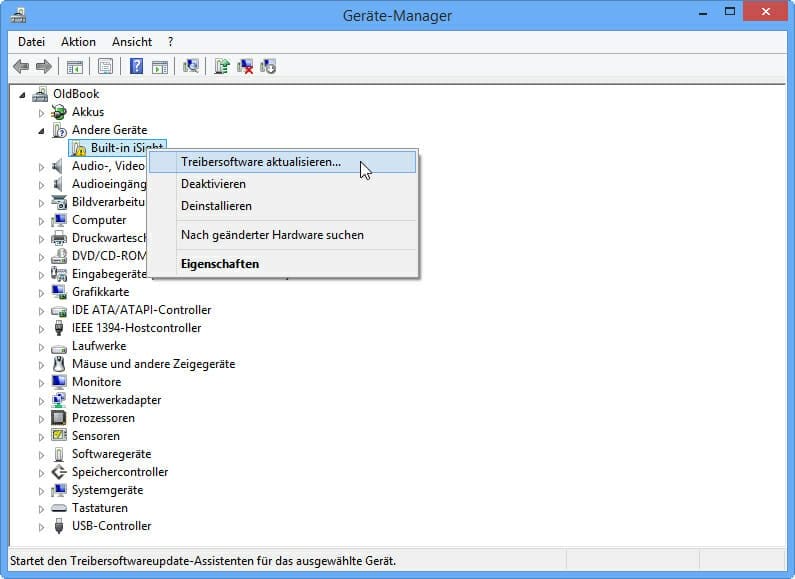Click the update driver software toolbar icon
The width and height of the screenshot is (795, 579).
(x=222, y=67)
